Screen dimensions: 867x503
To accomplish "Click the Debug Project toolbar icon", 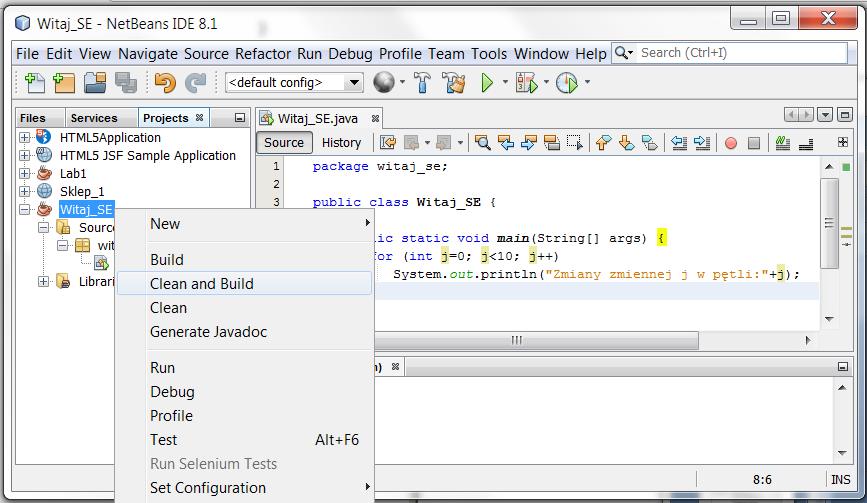I will point(526,82).
